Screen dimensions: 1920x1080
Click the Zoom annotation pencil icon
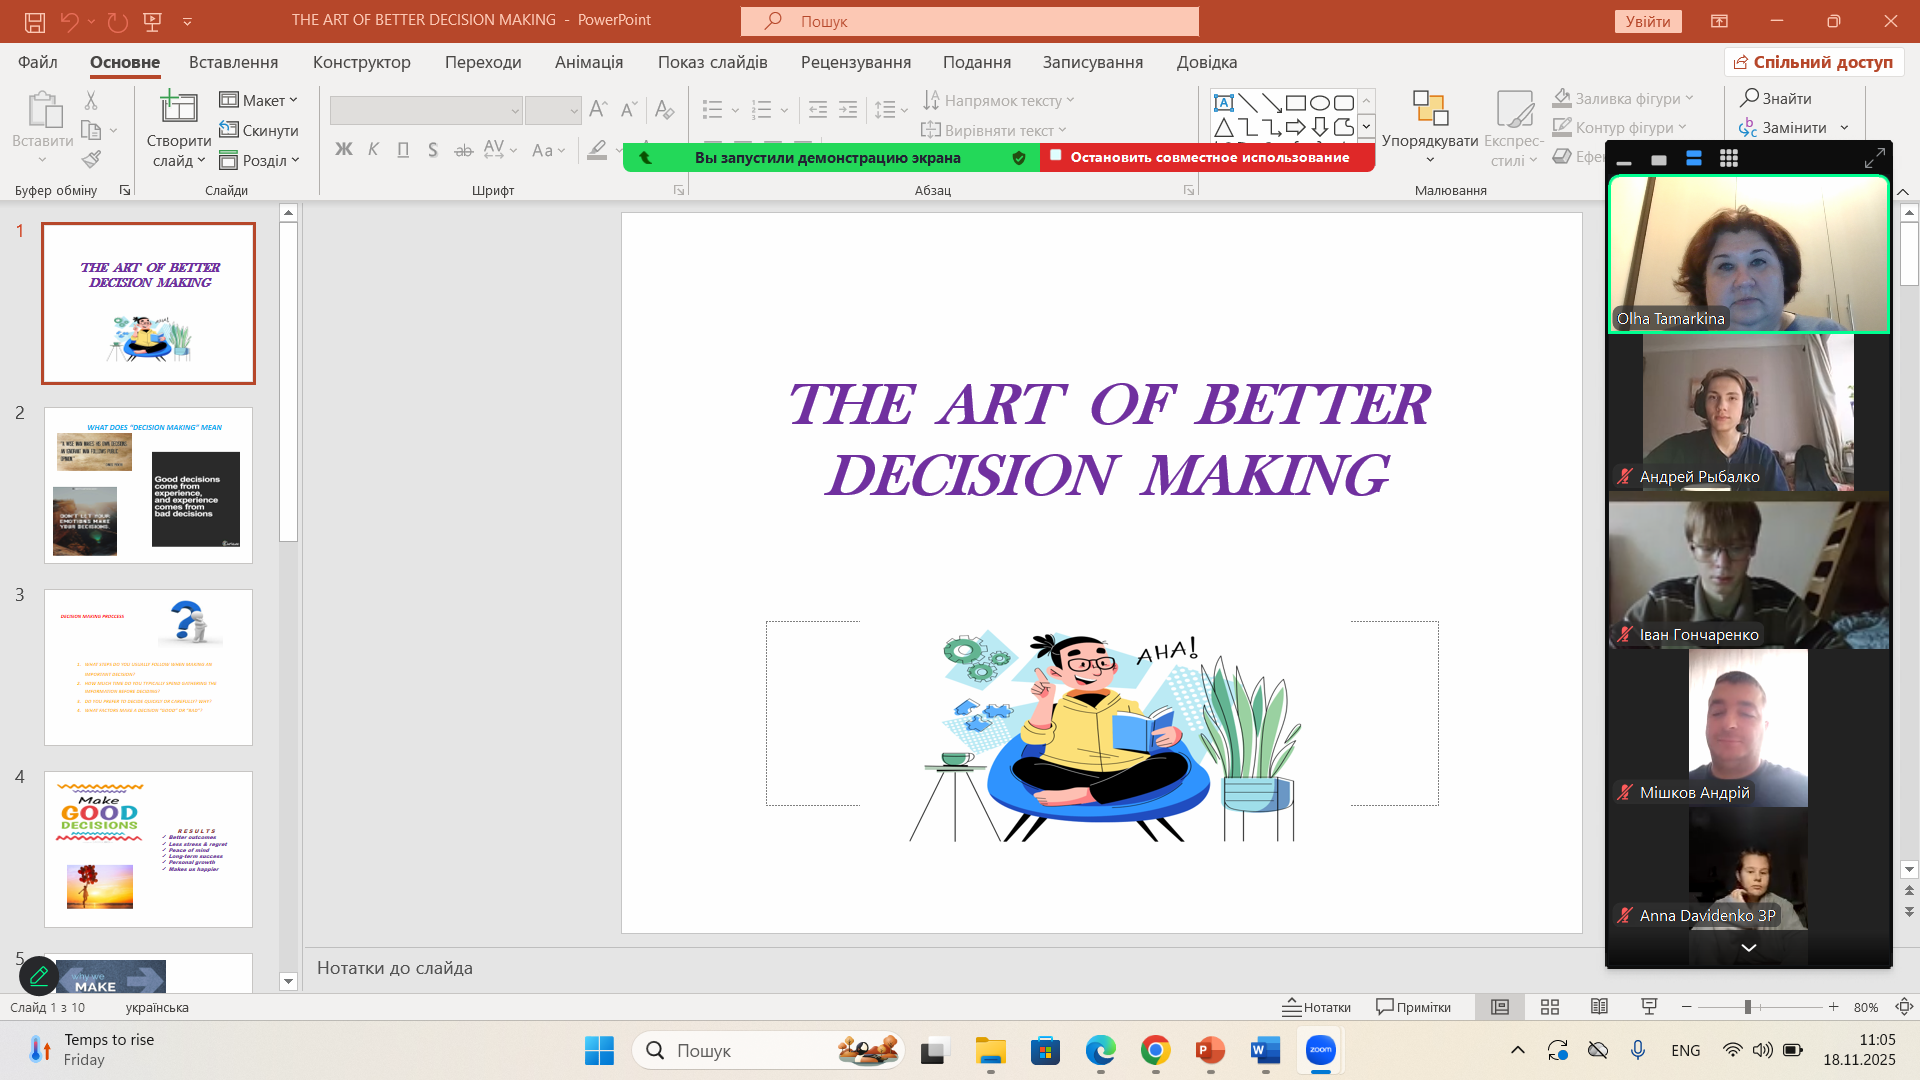[x=39, y=975]
